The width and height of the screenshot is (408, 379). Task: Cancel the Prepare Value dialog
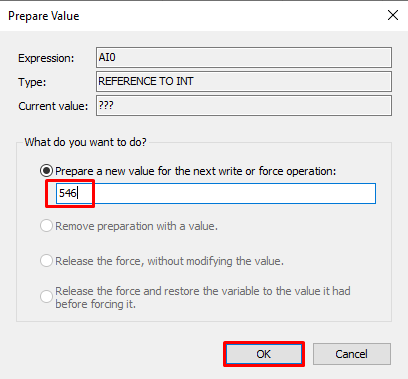tap(352, 354)
